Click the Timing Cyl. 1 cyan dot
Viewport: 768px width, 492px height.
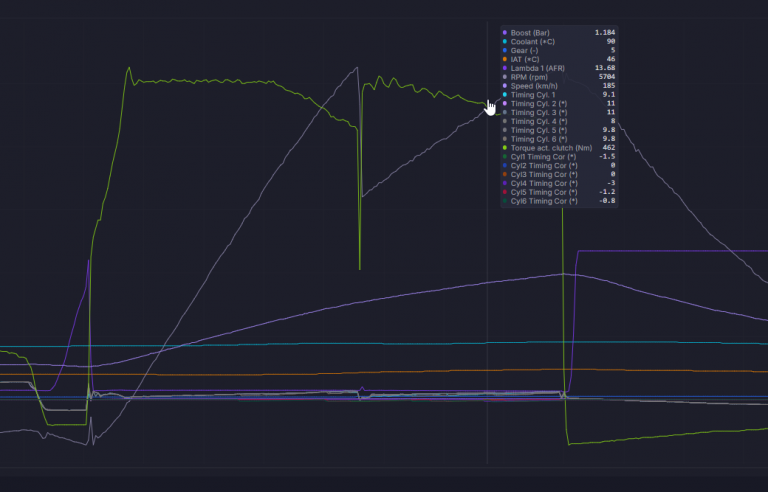point(504,95)
